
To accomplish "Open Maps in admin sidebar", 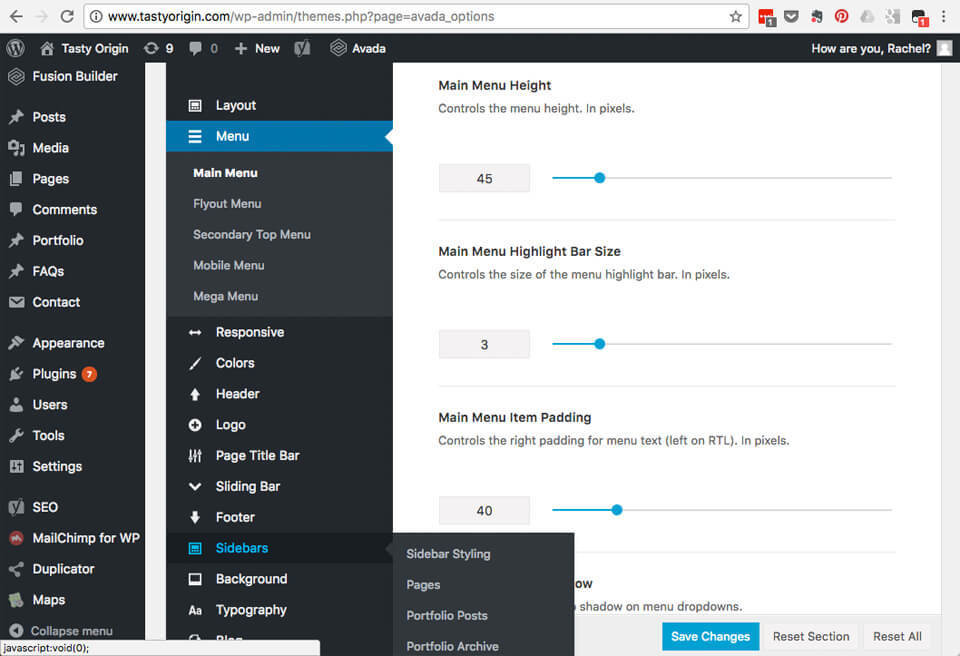I will click(72, 600).
